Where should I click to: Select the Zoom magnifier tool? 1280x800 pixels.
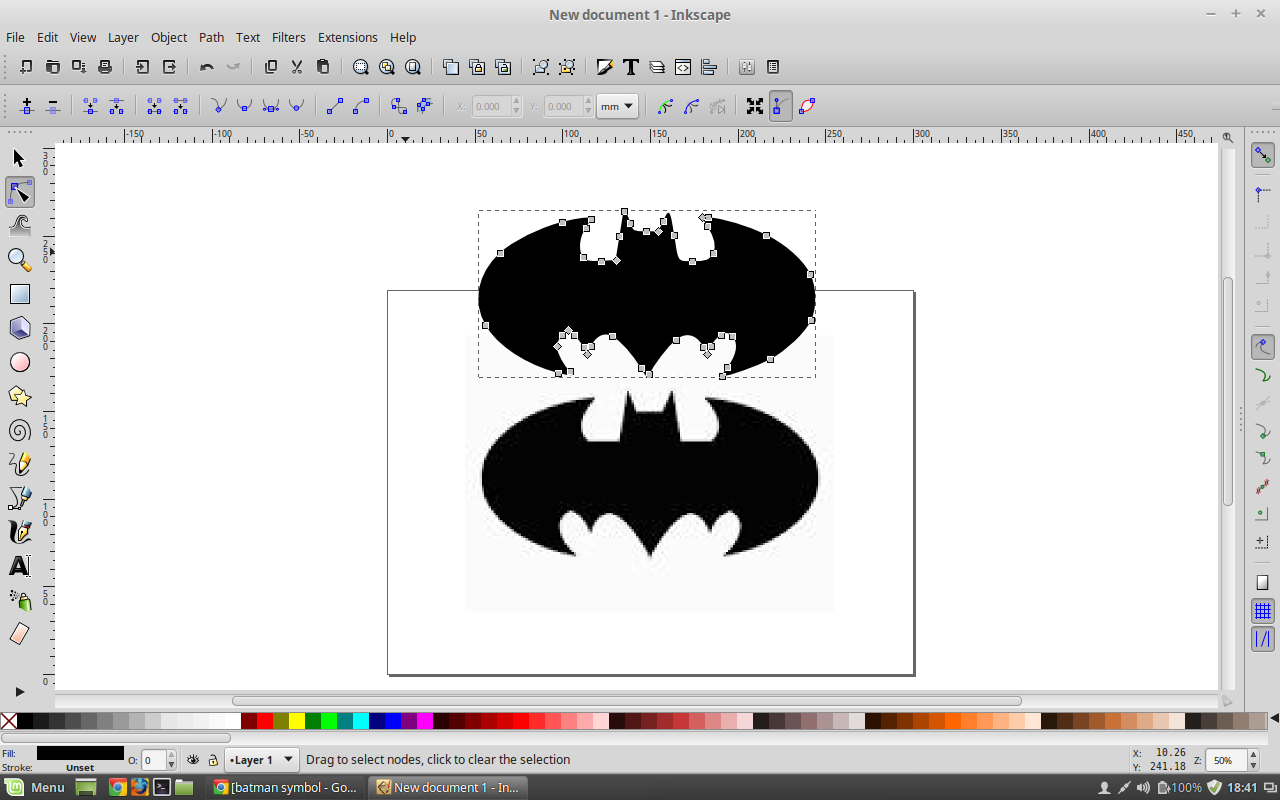pyautogui.click(x=19, y=260)
